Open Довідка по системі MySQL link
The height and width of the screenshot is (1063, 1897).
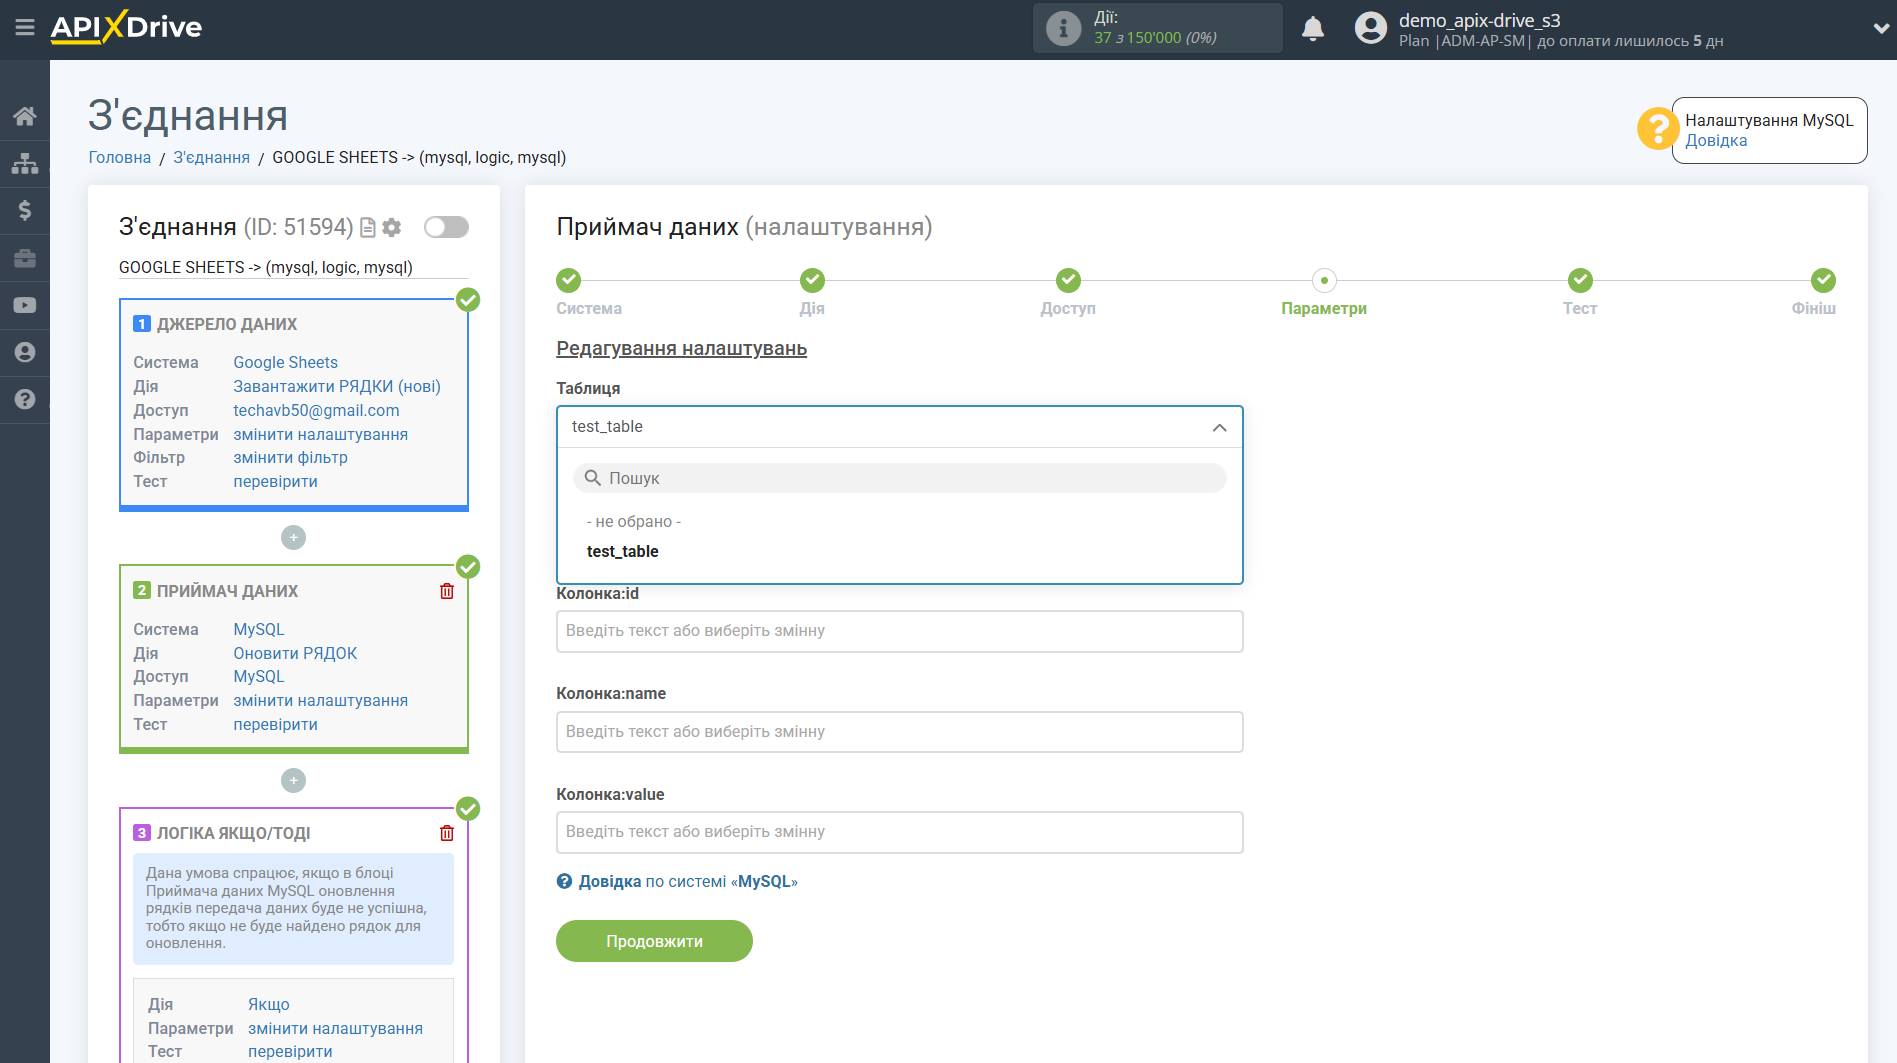coord(677,882)
